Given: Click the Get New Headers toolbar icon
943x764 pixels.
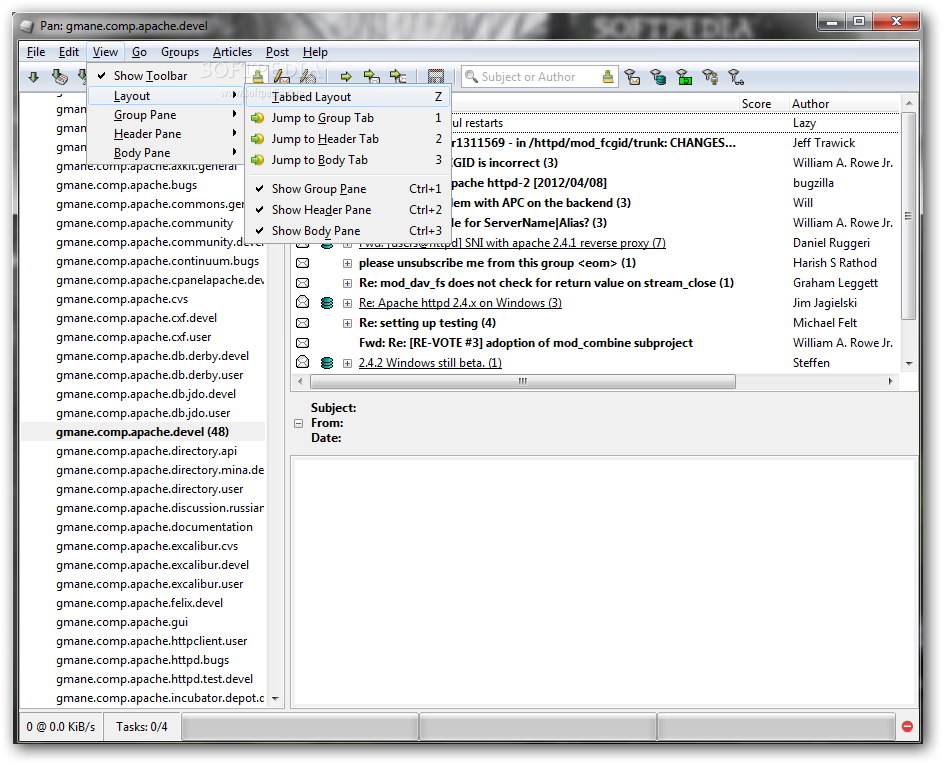Looking at the screenshot, I should (34, 77).
